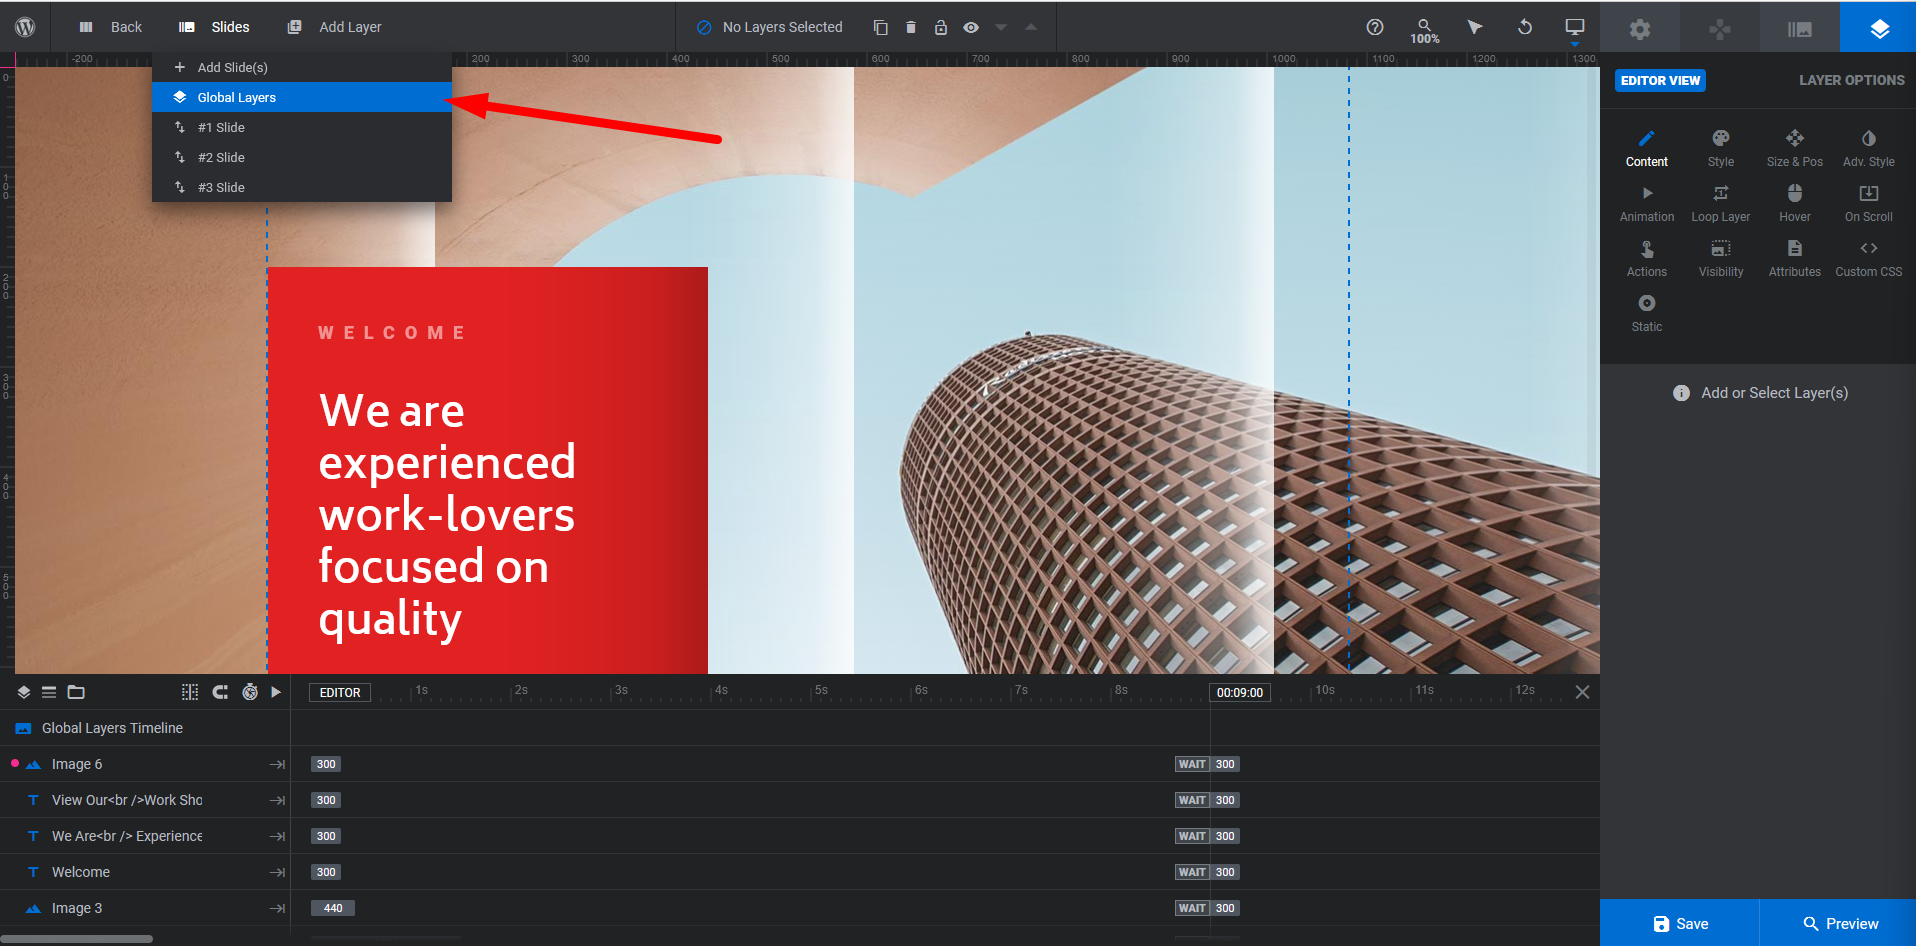Open the module general settings gear tab
Viewport: 1916px width, 946px height.
click(1640, 29)
